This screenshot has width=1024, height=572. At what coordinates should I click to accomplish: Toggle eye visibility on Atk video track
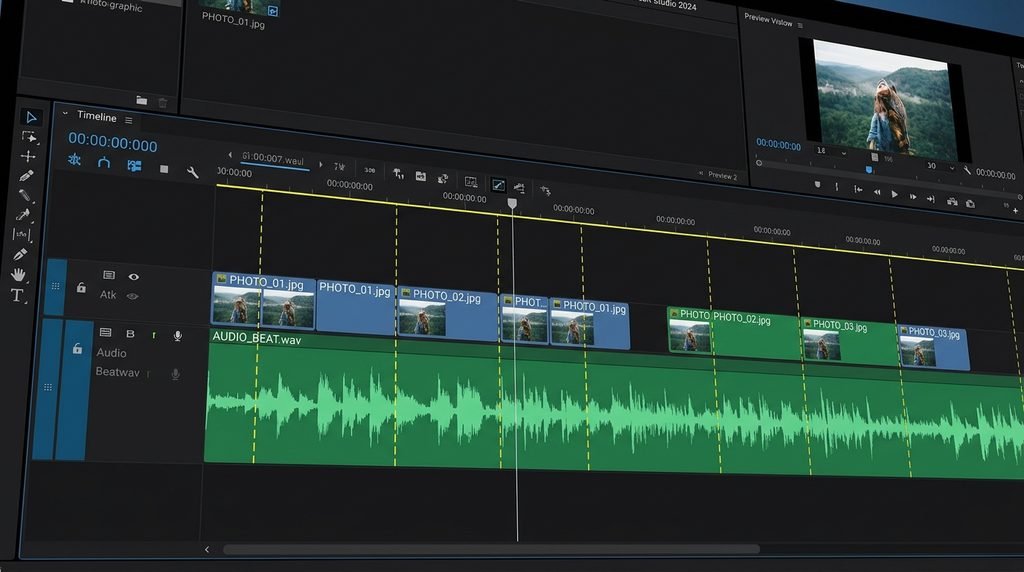134,277
